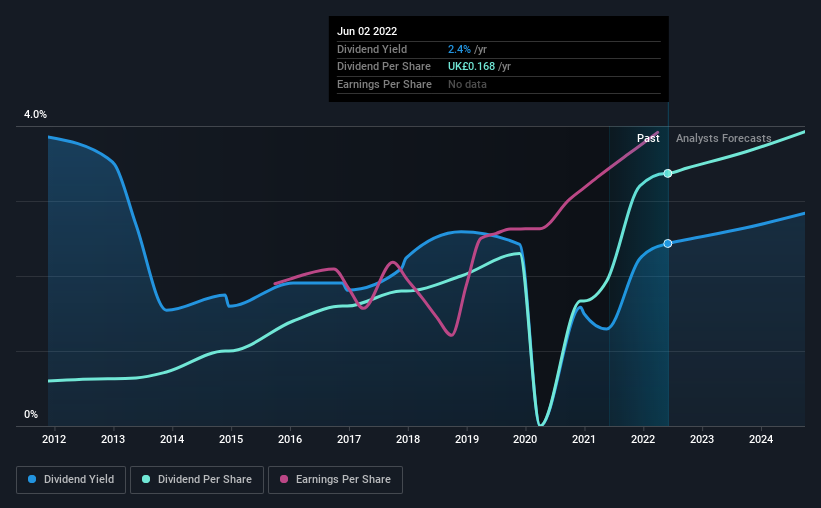Screen dimensions: 821x508
Task: Click the 2015 x-axis label
Action: tap(231, 439)
